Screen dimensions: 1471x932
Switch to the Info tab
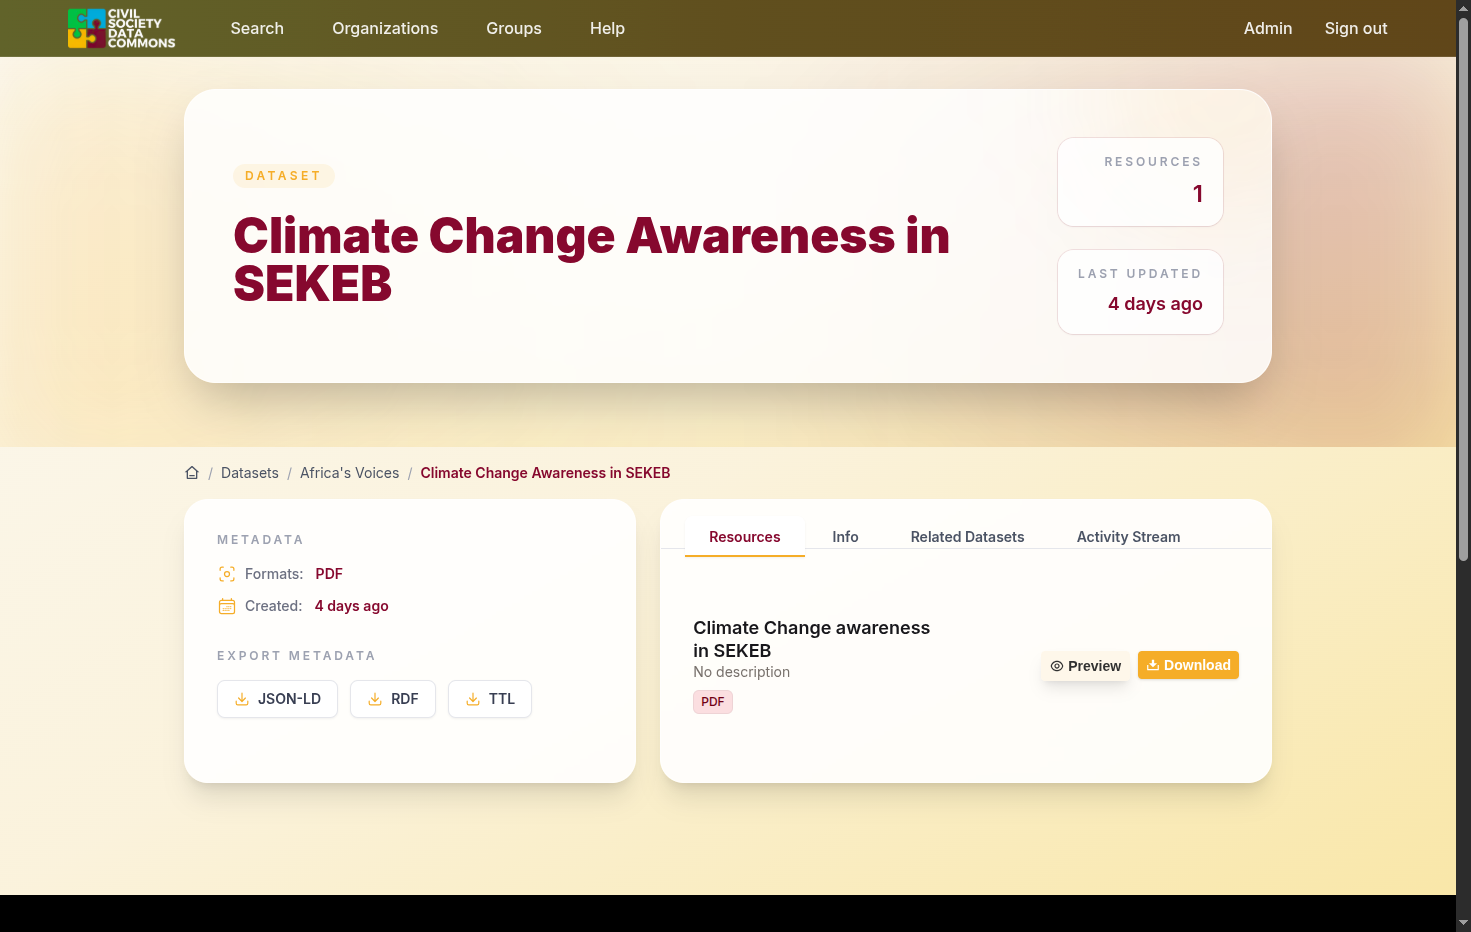pyautogui.click(x=845, y=537)
